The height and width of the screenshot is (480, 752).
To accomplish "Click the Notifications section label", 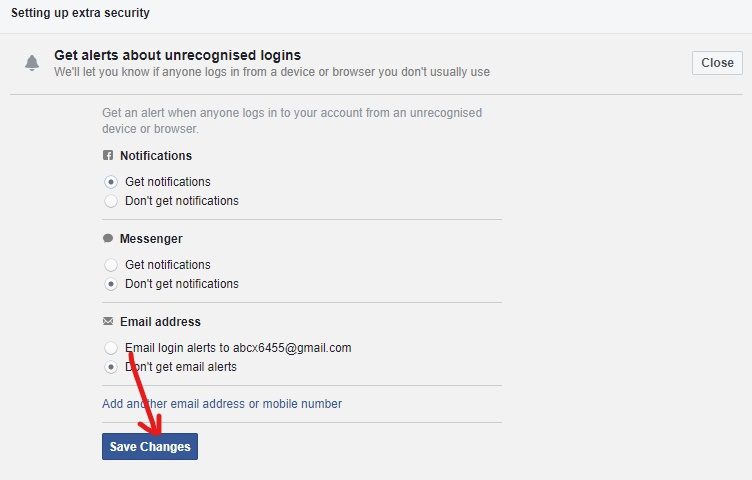I will click(156, 155).
